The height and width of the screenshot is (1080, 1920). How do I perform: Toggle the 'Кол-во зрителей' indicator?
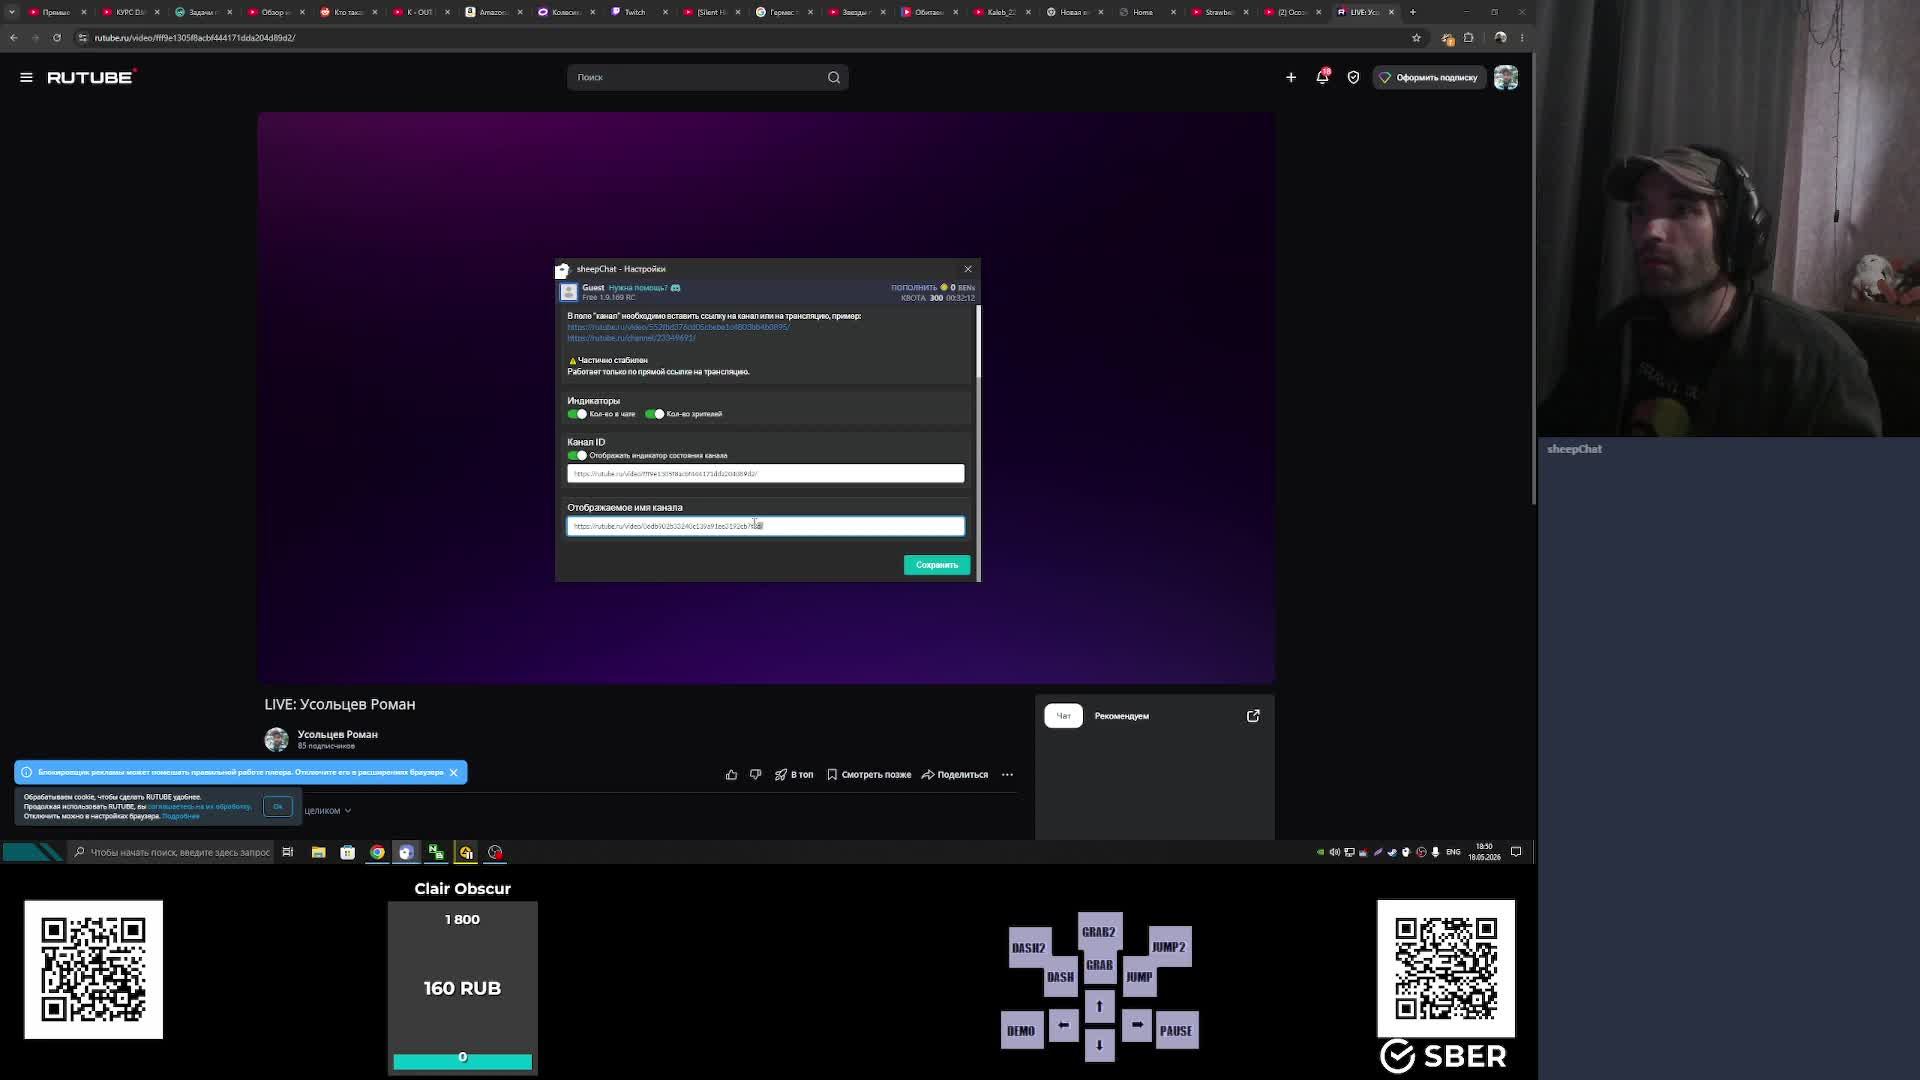pos(655,414)
